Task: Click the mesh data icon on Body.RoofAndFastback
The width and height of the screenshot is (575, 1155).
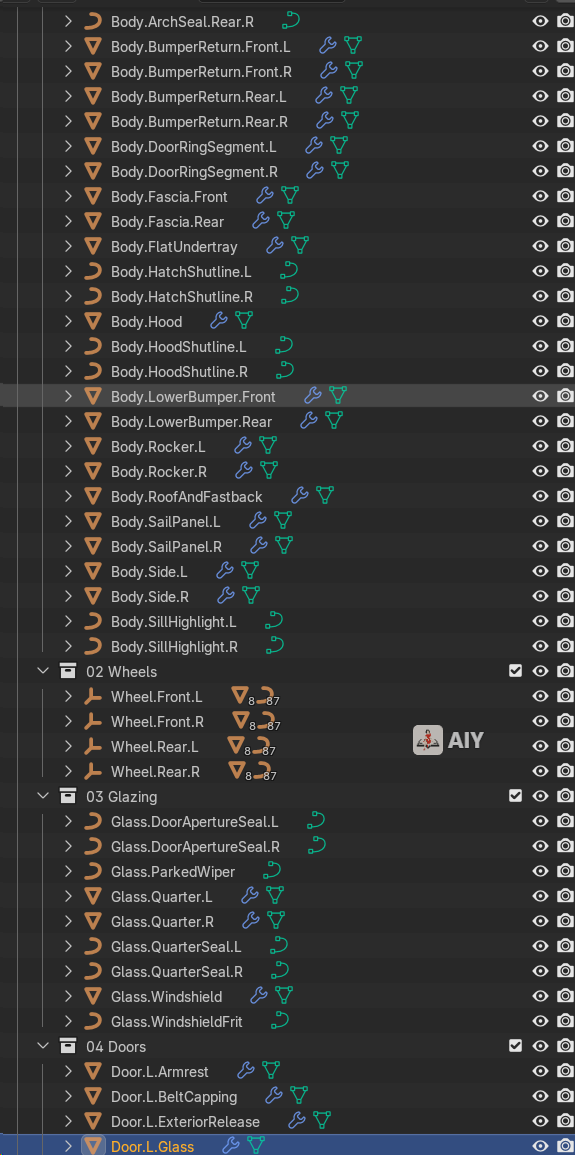Action: [x=325, y=496]
